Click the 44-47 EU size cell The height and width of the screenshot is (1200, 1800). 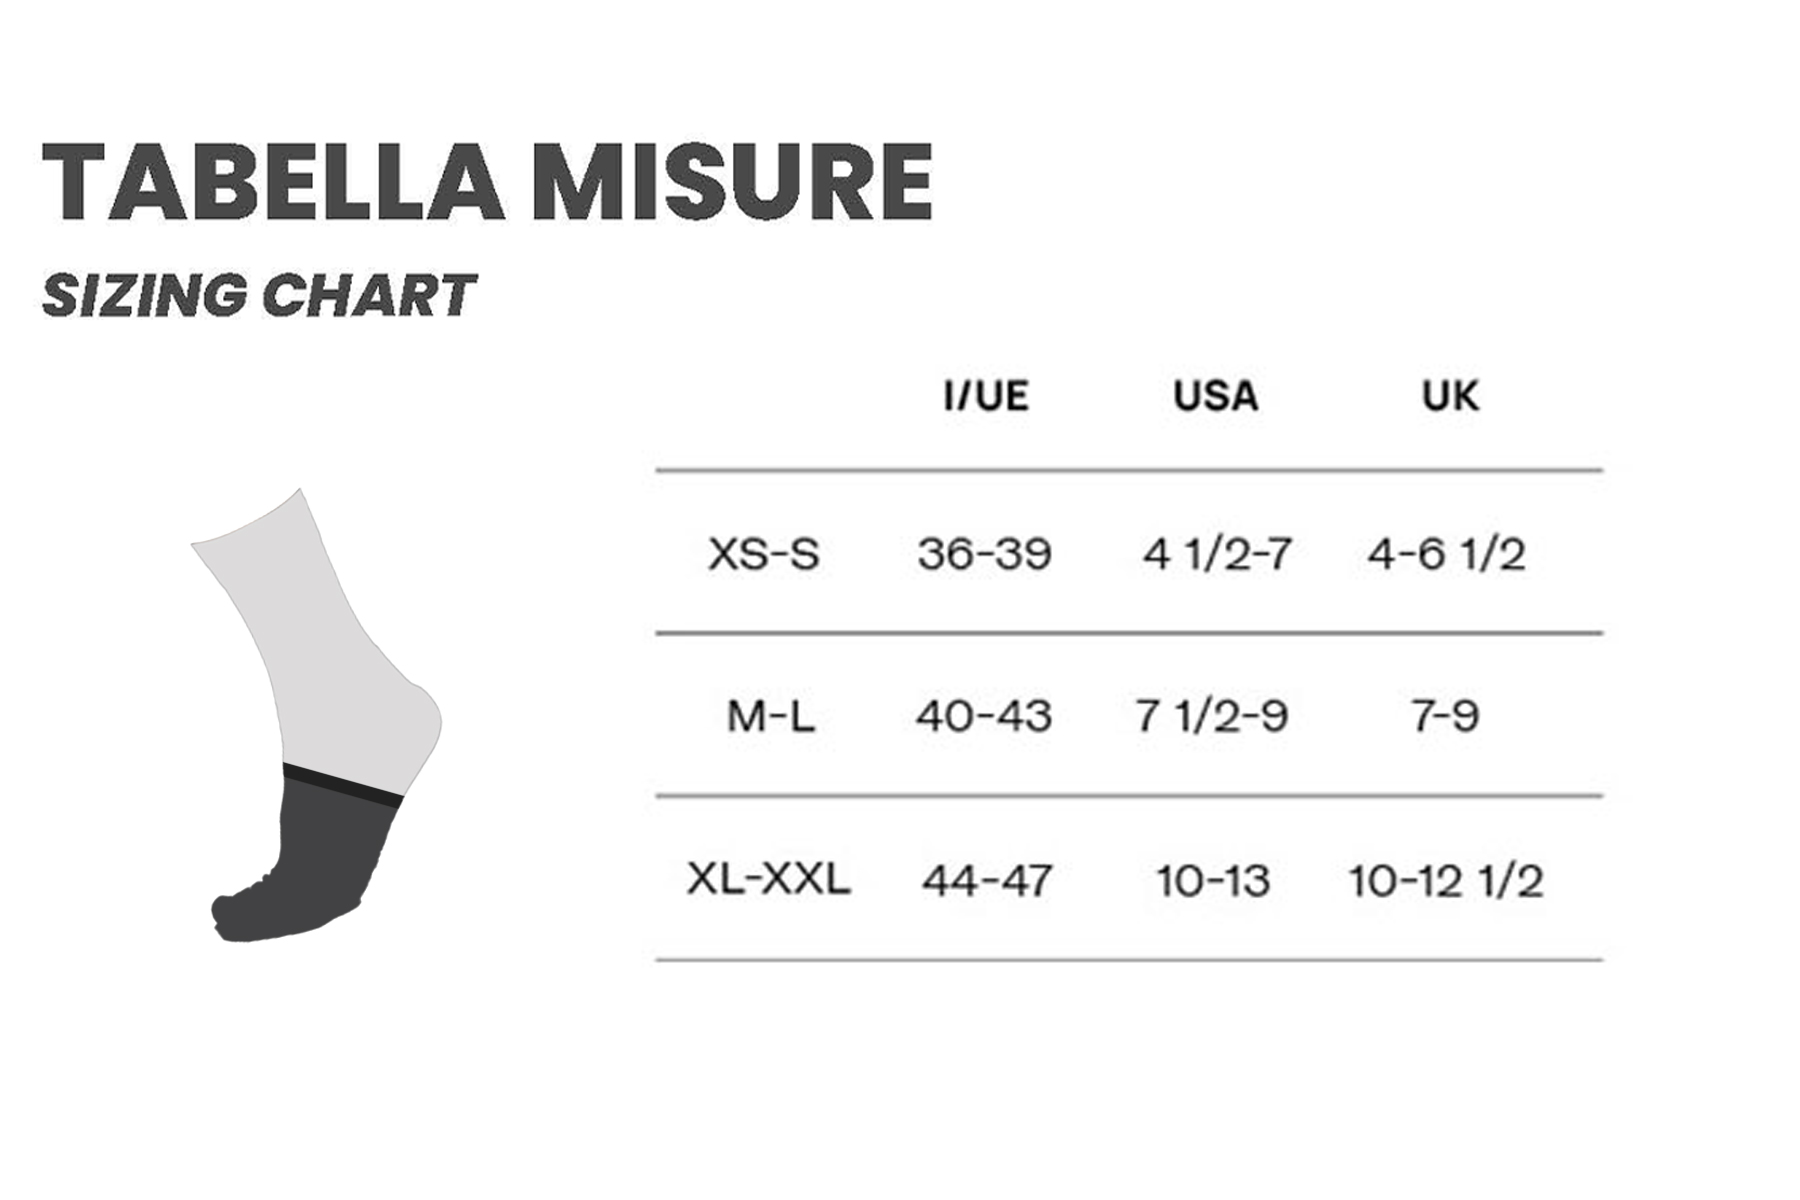coord(987,881)
